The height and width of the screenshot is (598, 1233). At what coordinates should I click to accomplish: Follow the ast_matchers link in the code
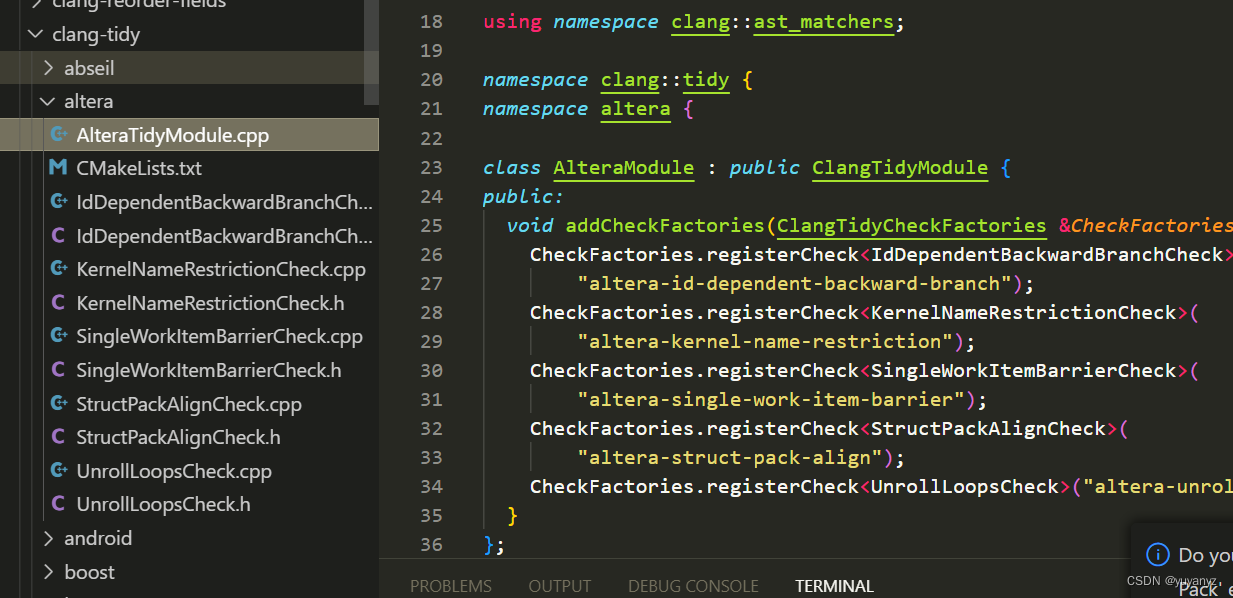[823, 21]
